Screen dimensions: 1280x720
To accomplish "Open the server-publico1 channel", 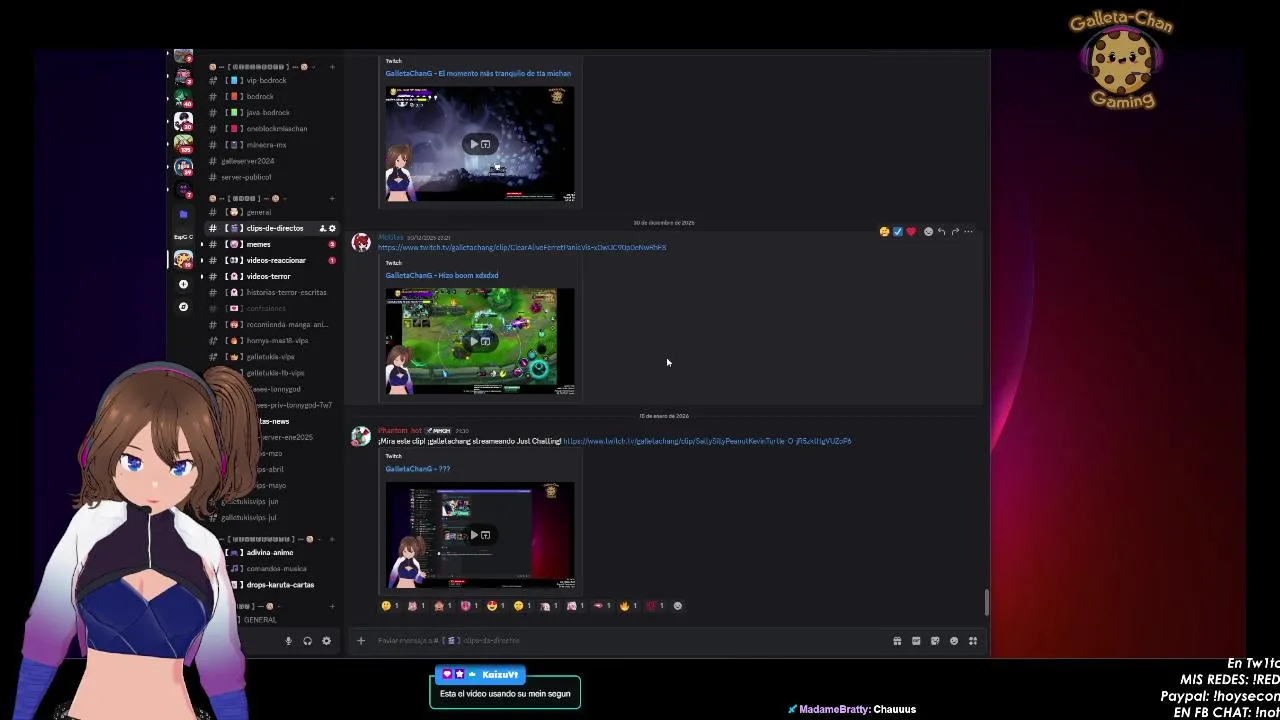I will click(270, 177).
